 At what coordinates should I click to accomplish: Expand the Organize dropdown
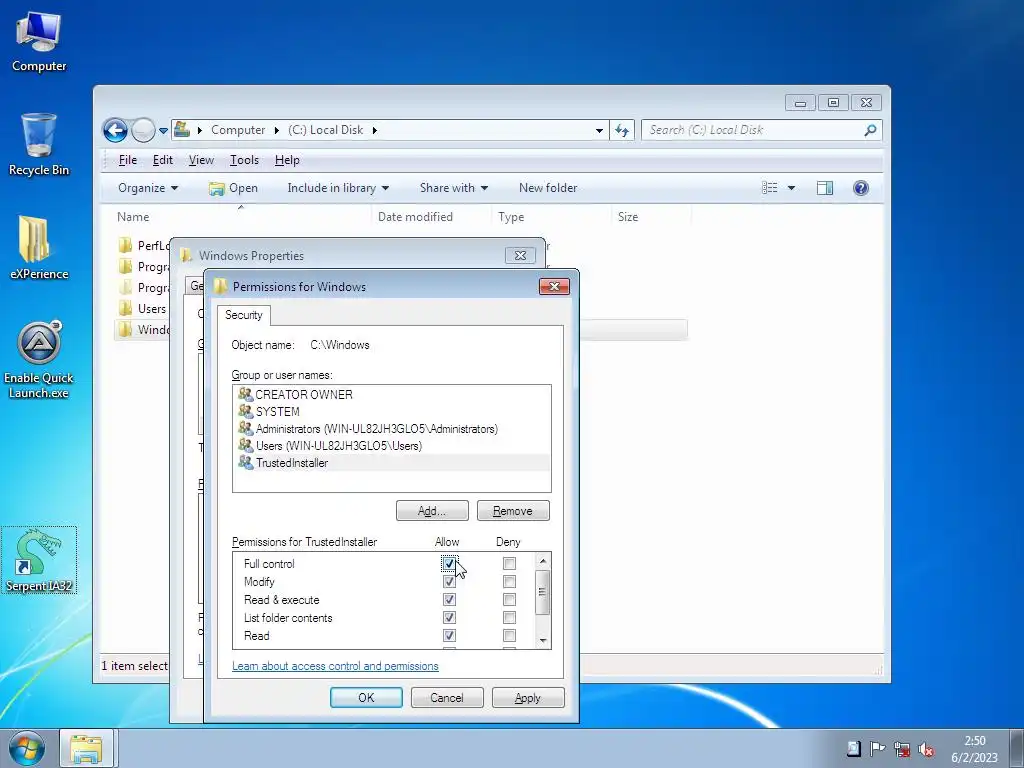click(x=148, y=188)
